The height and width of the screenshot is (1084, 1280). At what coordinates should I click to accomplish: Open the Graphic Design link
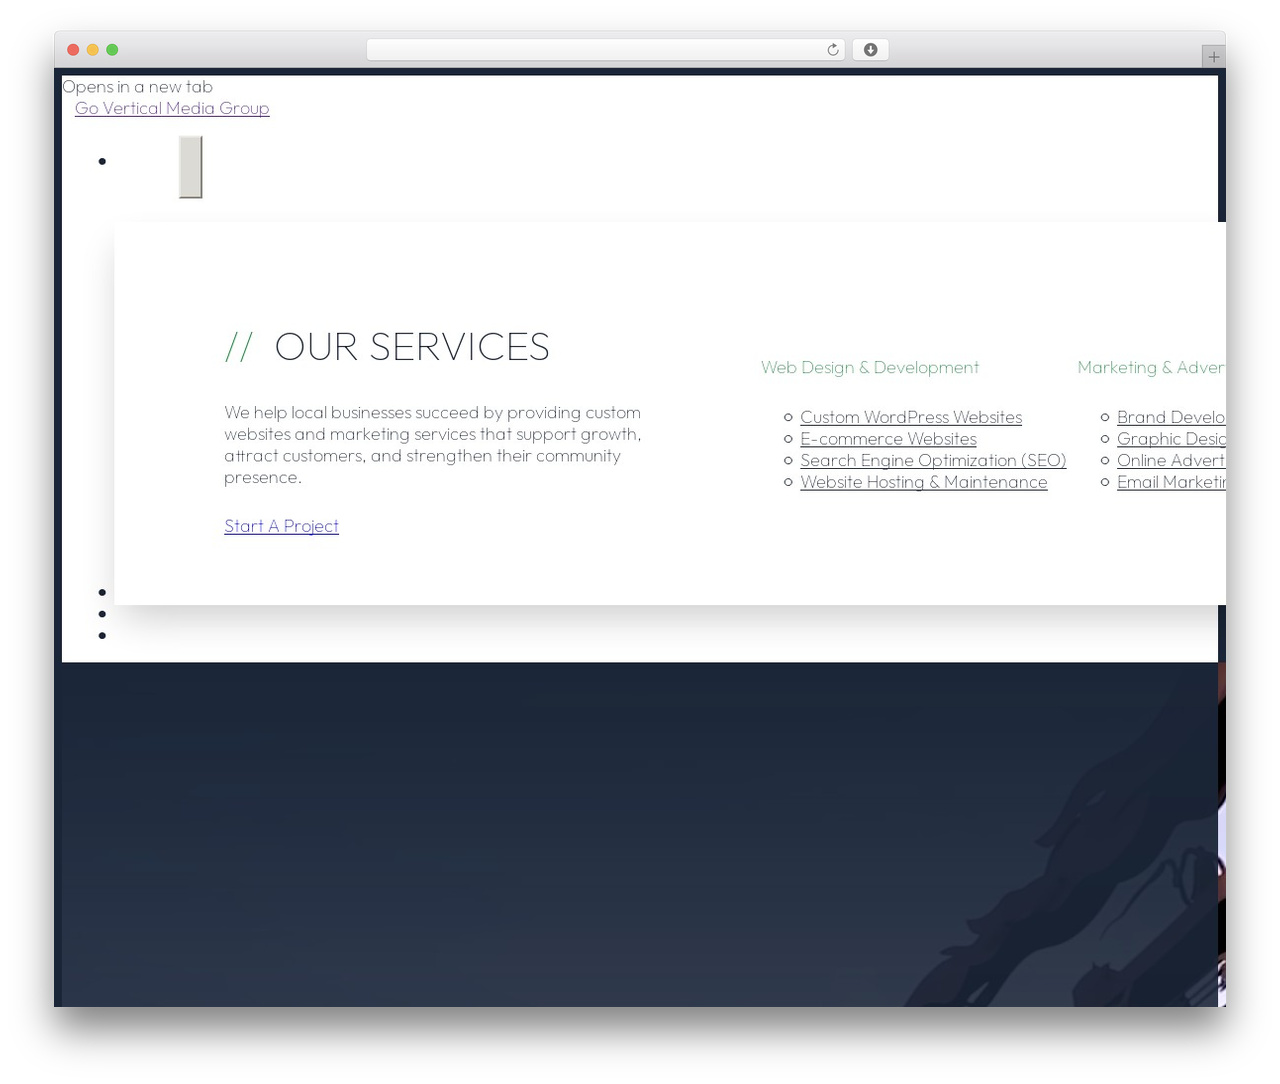[1171, 439]
